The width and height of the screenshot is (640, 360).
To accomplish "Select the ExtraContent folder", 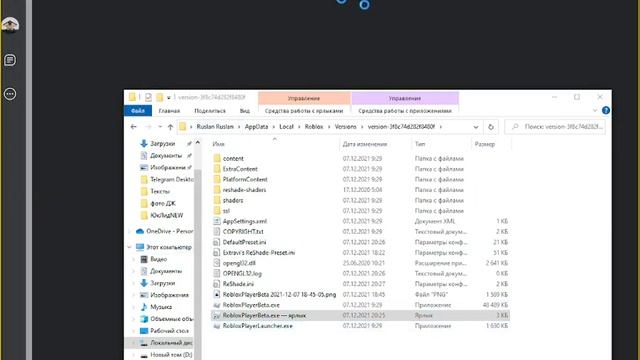I will (x=240, y=169).
